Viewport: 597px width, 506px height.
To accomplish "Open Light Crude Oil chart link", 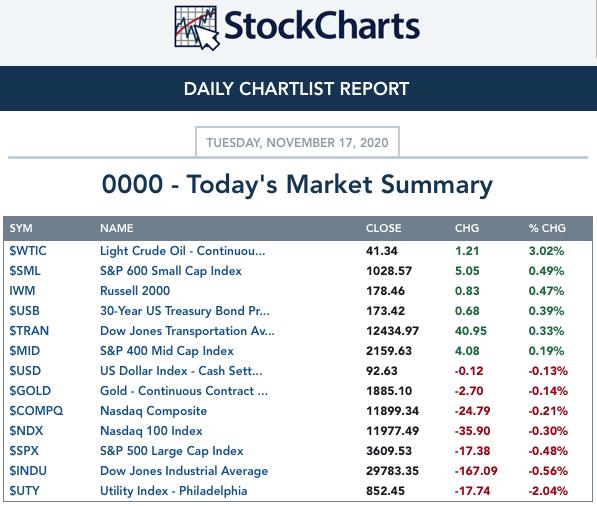I will coord(183,251).
